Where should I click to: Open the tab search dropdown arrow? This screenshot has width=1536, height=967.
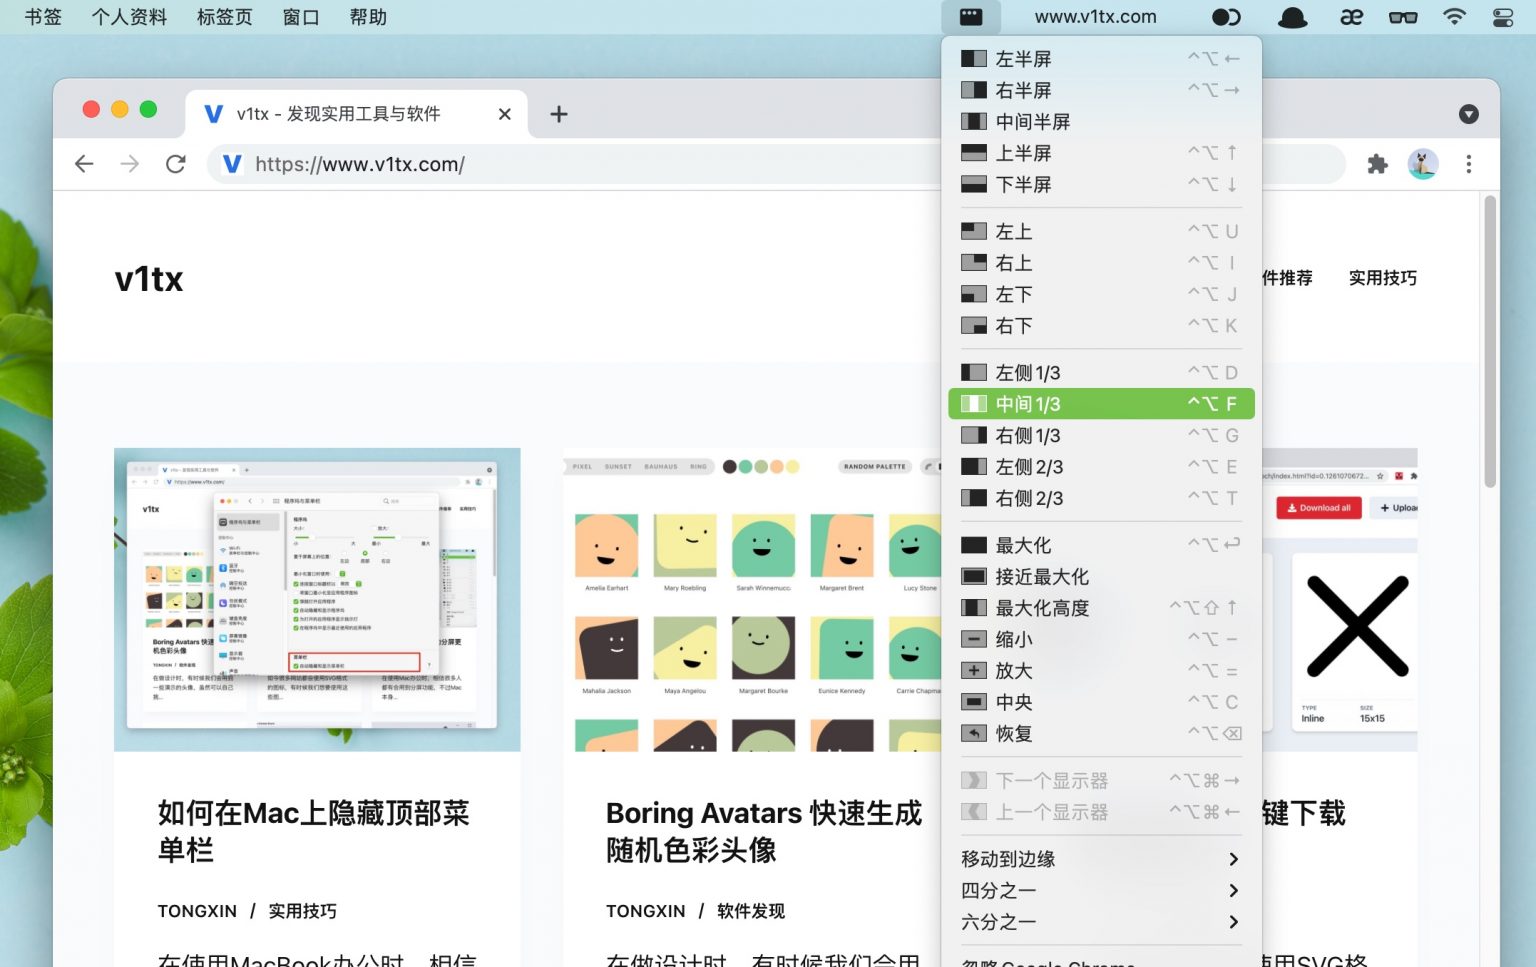coord(1468,114)
